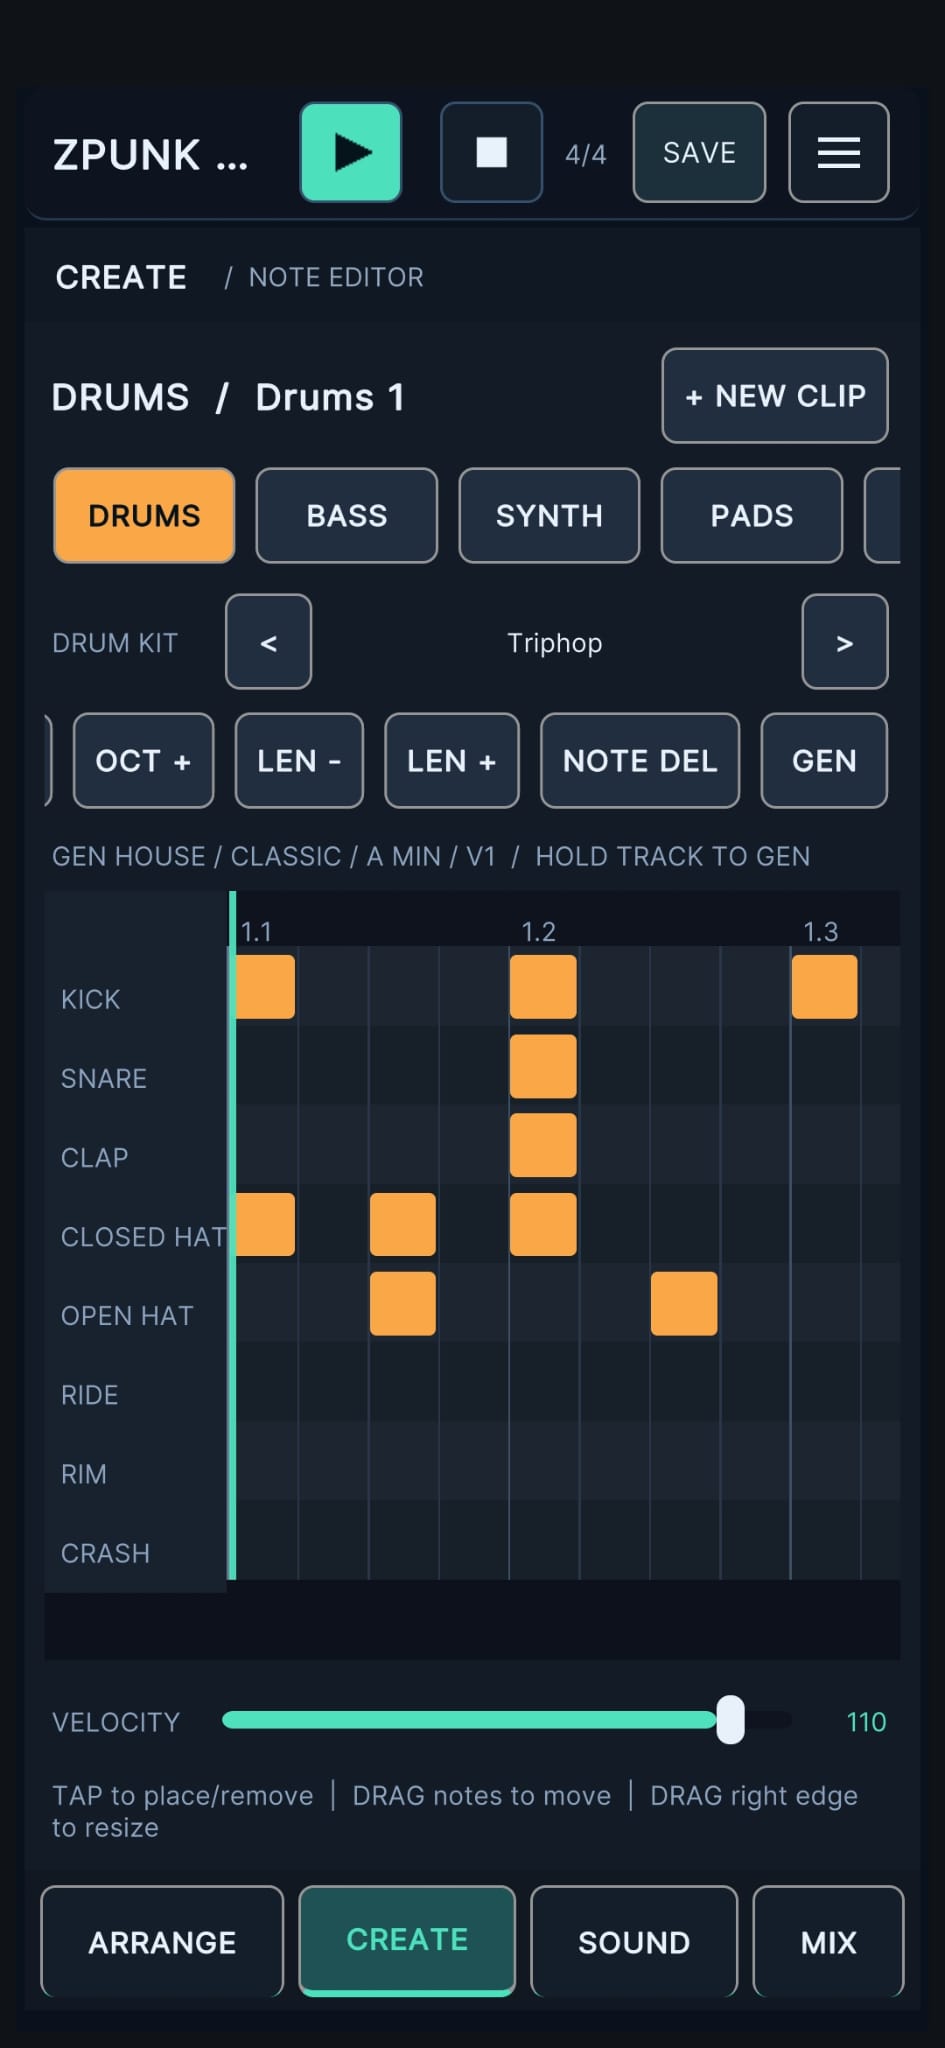Remove the KICK note at beat 1.1
This screenshot has height=2048, width=945.
265,986
